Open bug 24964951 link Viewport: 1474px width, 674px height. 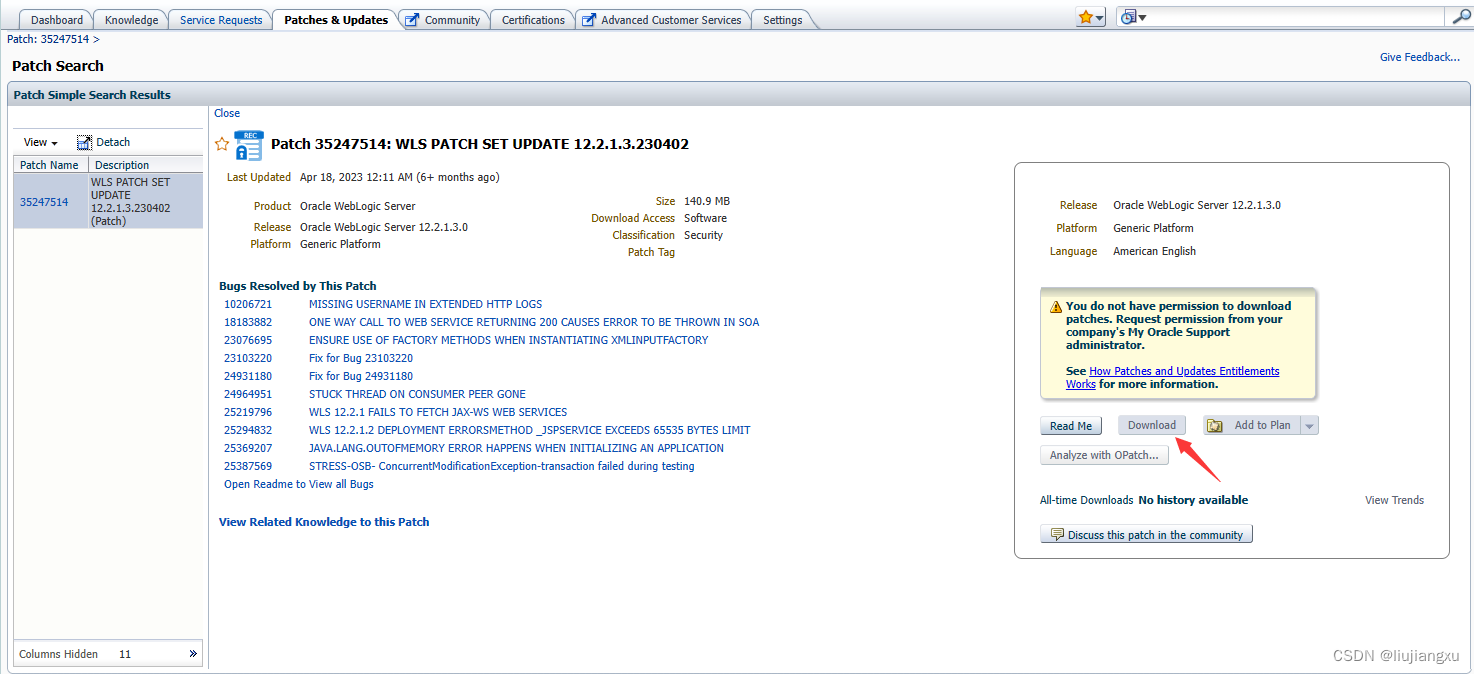[248, 394]
